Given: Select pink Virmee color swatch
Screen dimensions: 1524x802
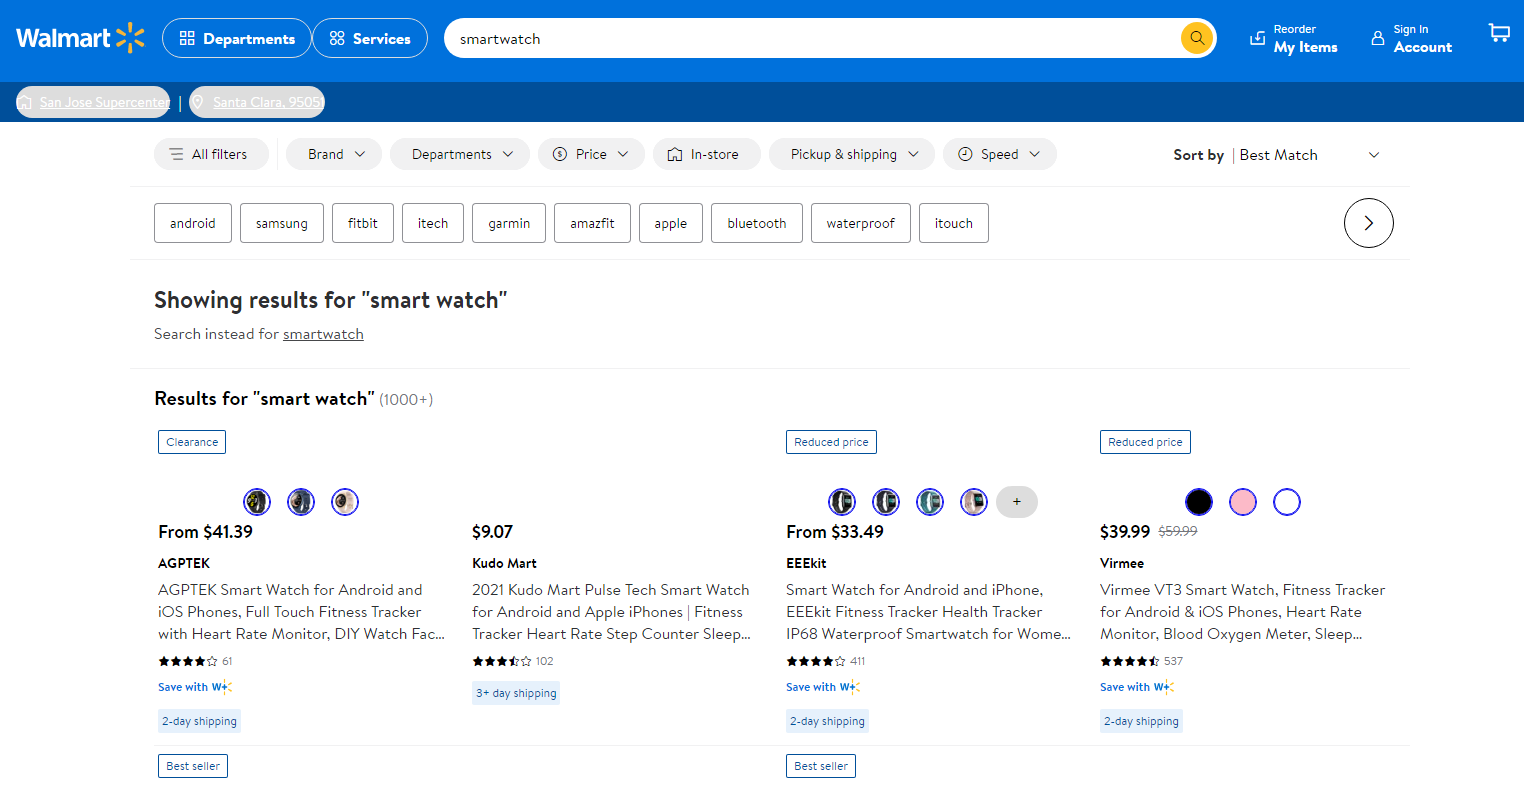Looking at the screenshot, I should [1243, 502].
